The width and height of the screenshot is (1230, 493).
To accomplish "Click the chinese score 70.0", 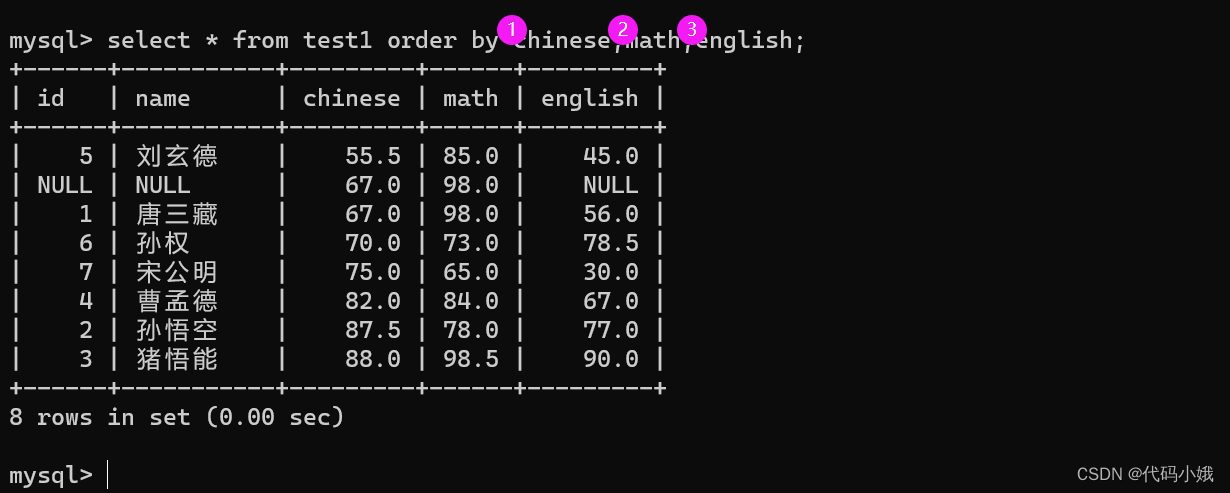I will (x=373, y=243).
